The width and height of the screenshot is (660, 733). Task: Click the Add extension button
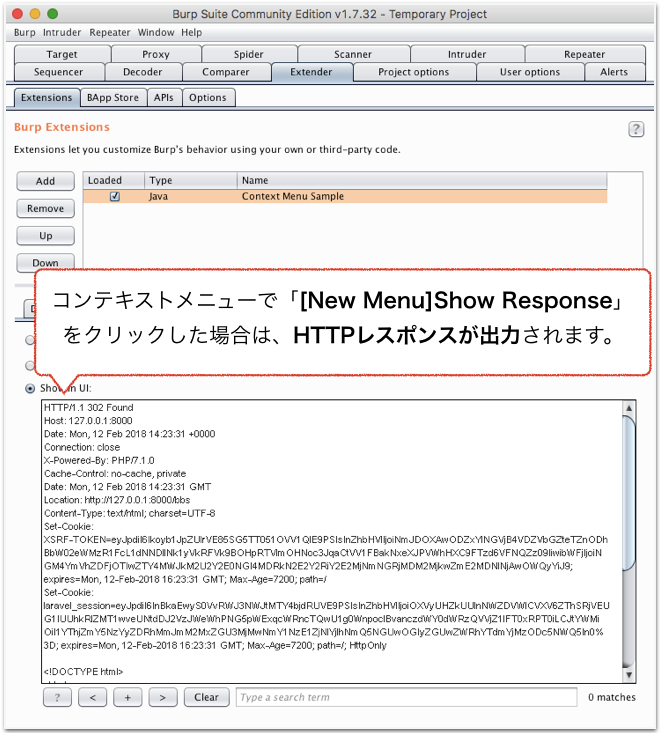(x=45, y=181)
